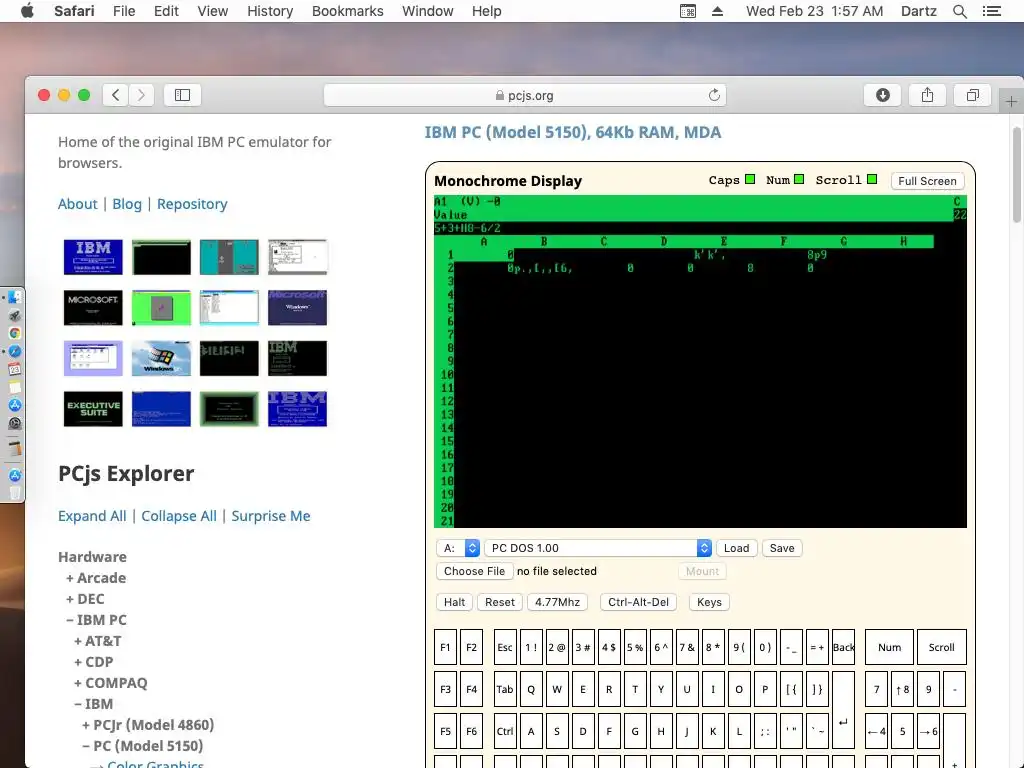Open Notification Center from the menu bar

pos(991,11)
